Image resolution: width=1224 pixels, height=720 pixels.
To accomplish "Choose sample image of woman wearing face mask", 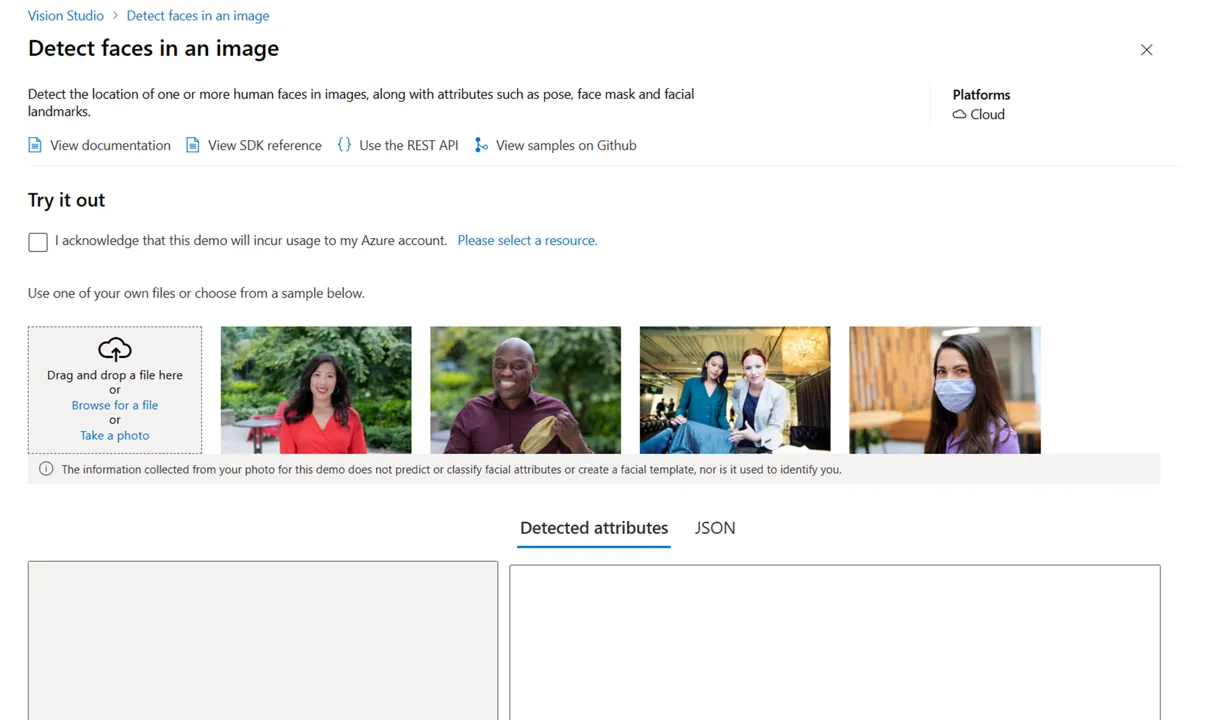I will coord(945,390).
